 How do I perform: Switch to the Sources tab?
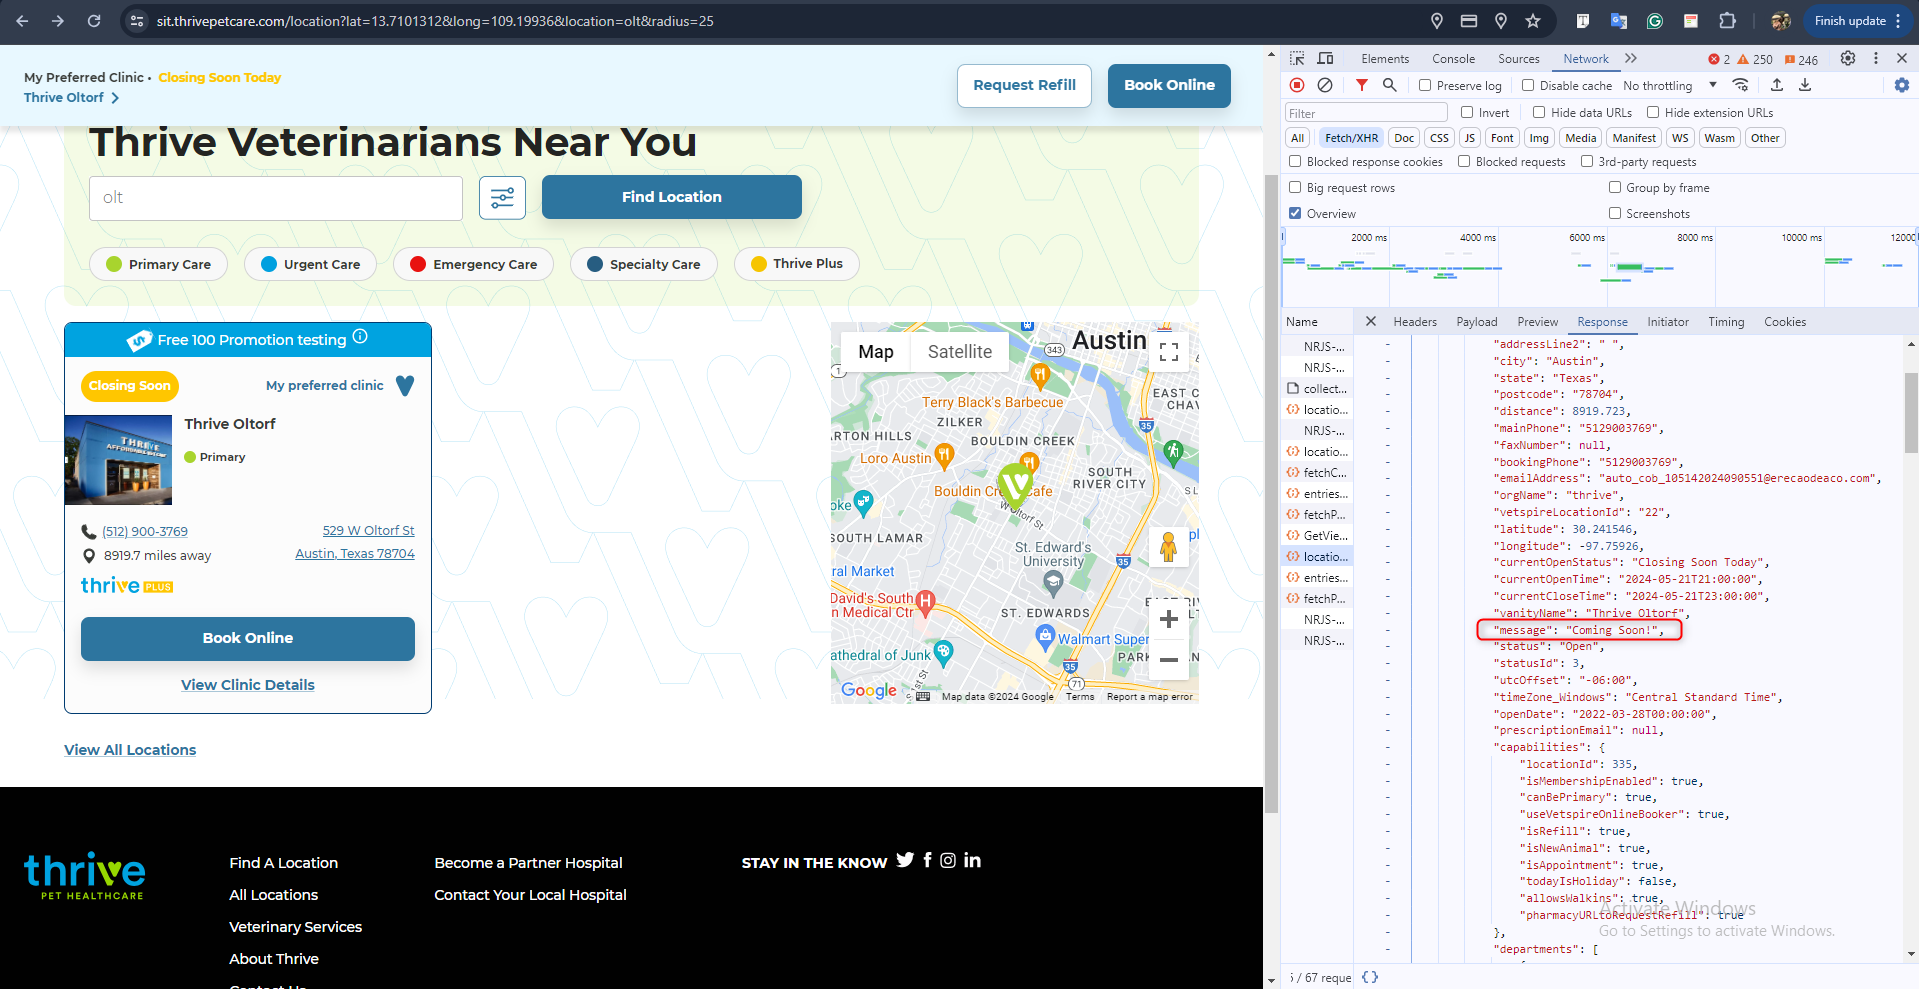tap(1518, 59)
